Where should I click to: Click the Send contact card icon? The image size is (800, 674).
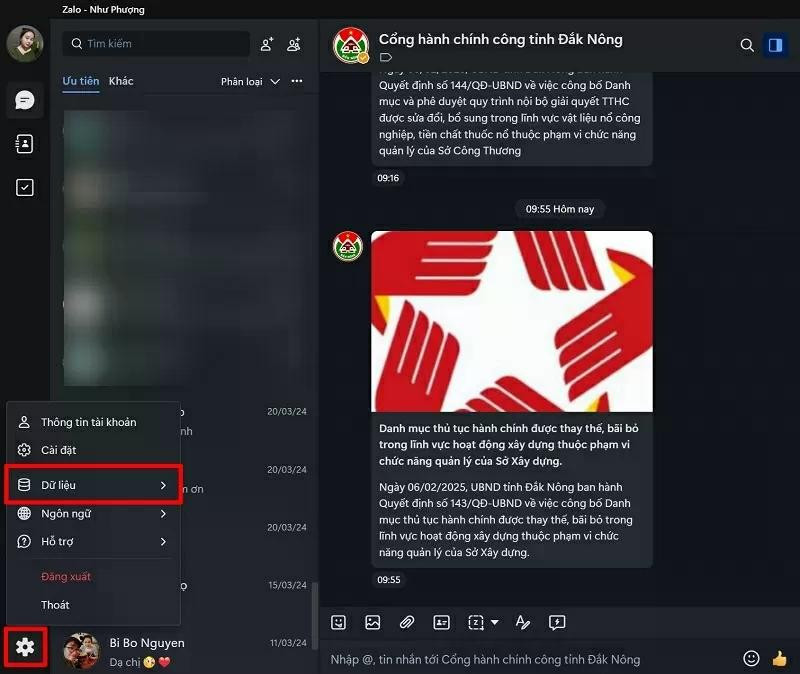pos(441,622)
